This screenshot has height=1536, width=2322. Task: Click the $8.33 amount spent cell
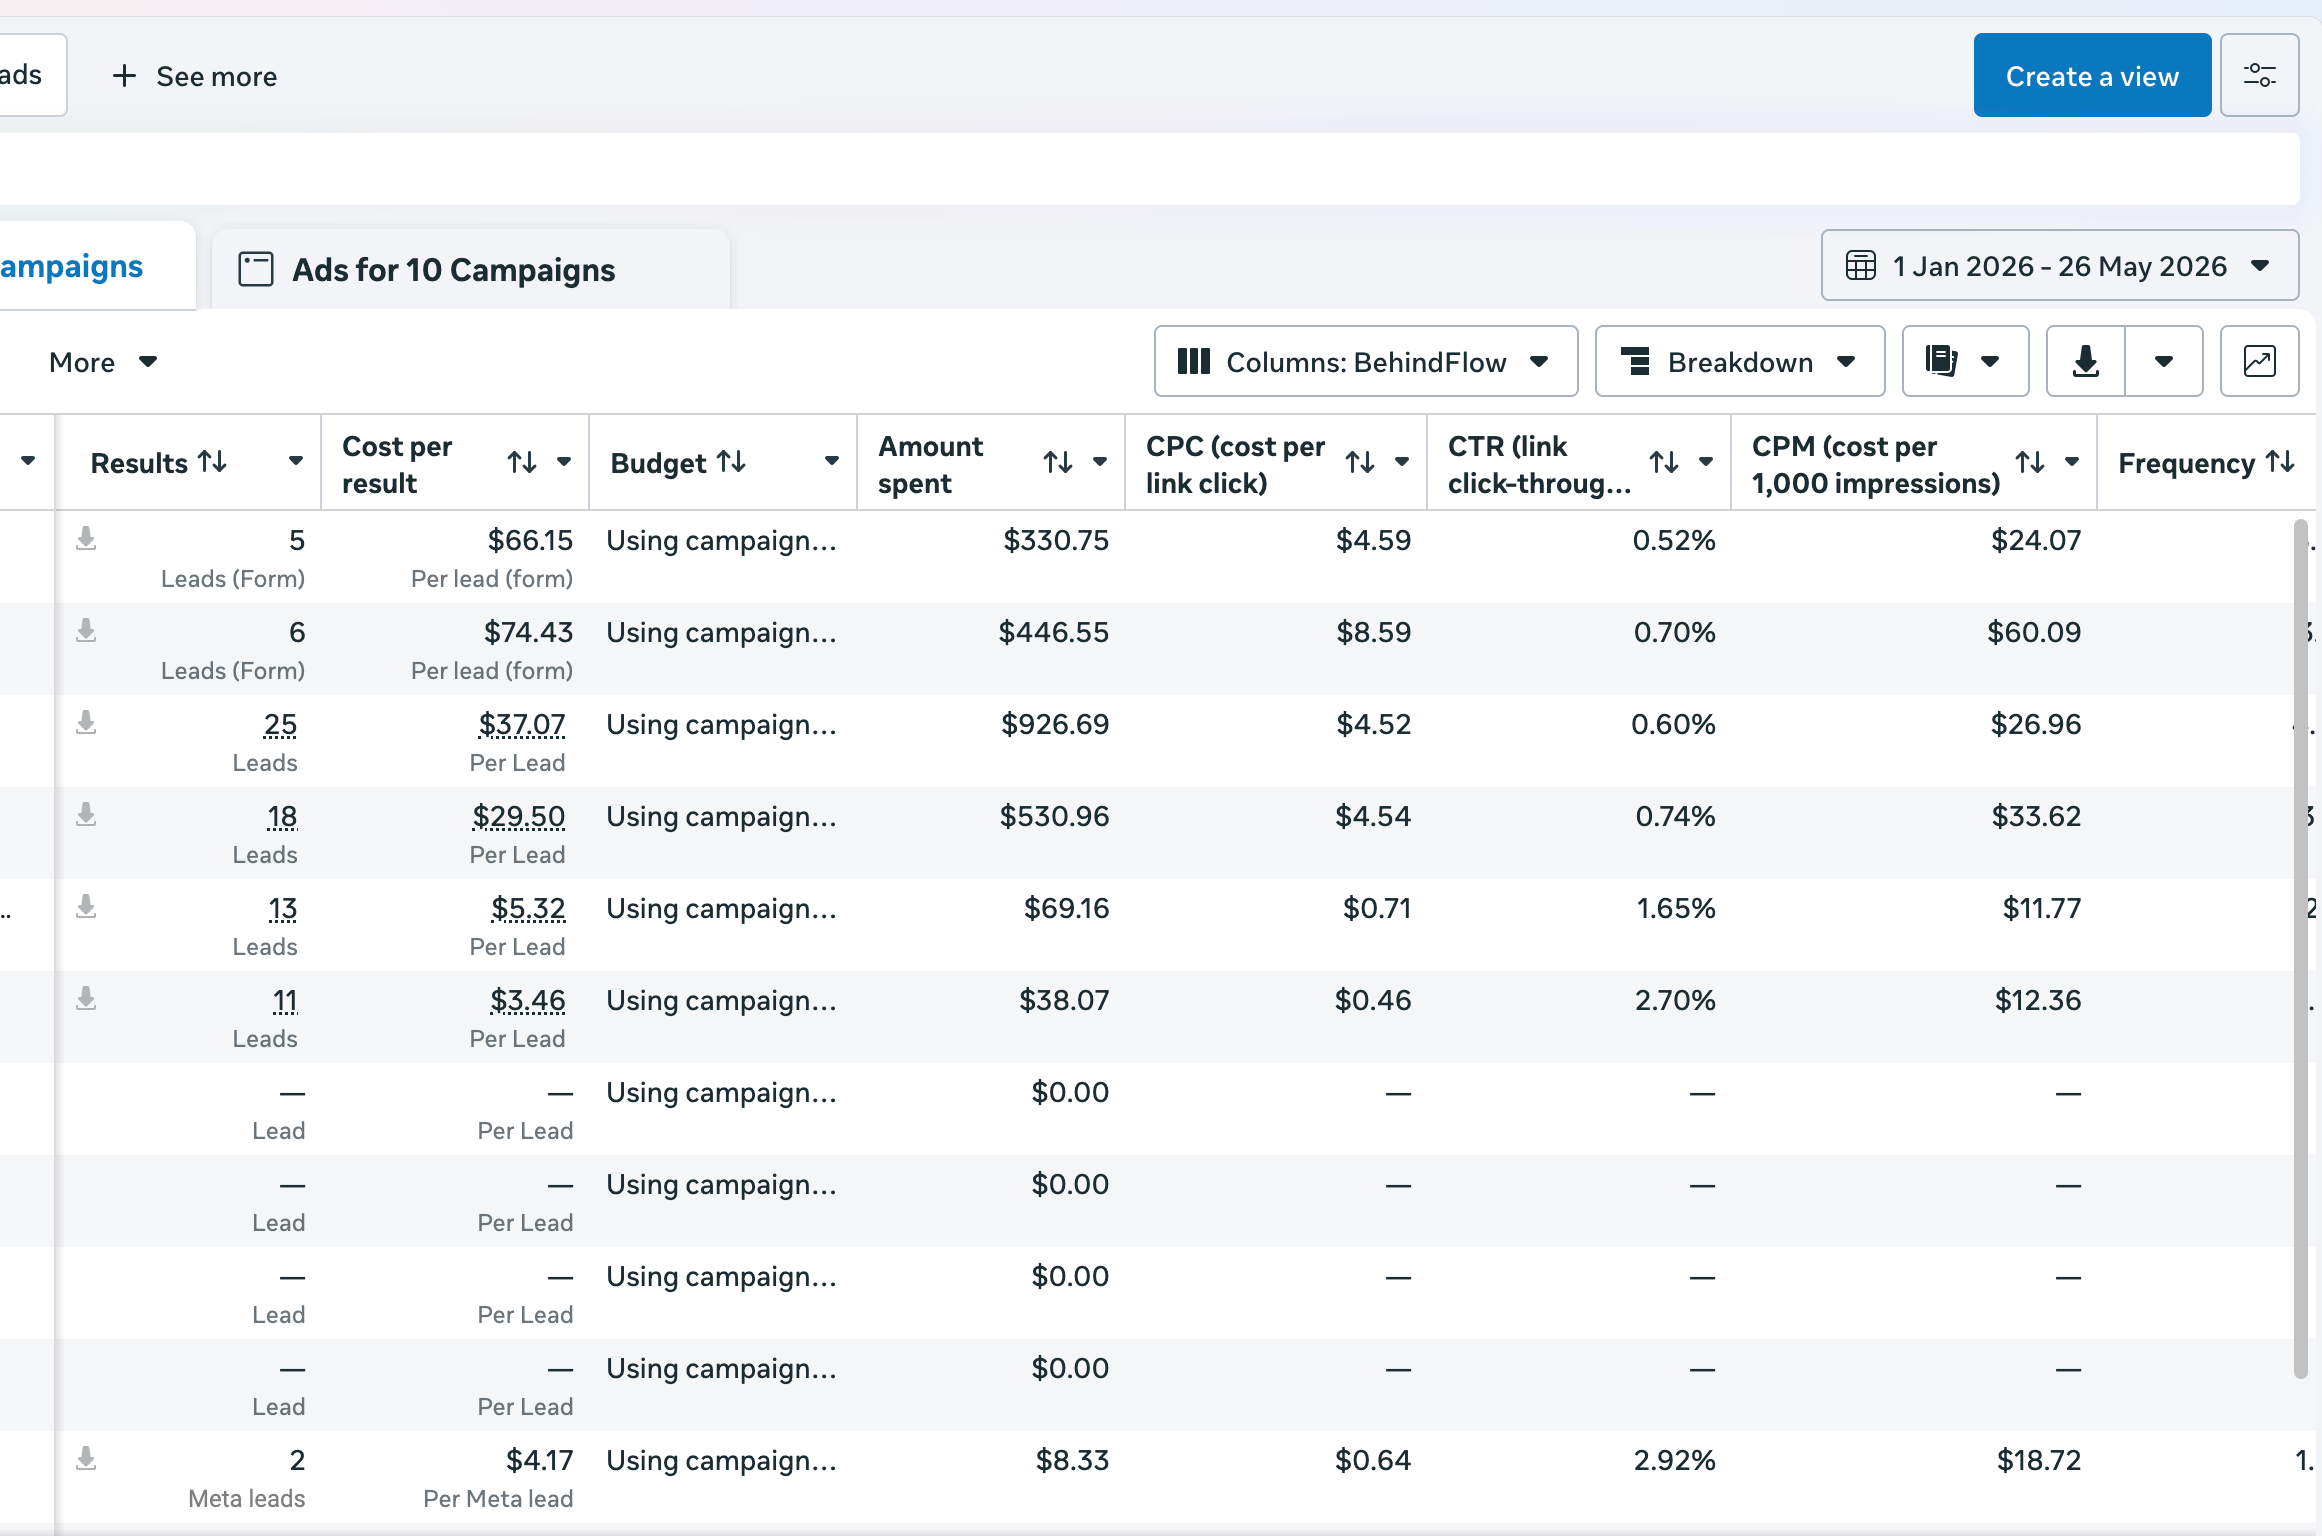pos(1072,1460)
